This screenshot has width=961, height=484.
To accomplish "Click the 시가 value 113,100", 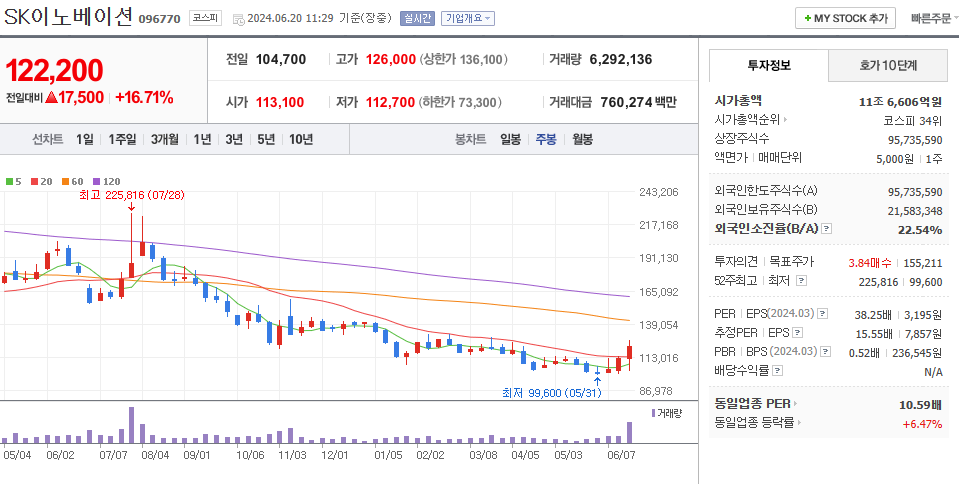I will pos(279,102).
